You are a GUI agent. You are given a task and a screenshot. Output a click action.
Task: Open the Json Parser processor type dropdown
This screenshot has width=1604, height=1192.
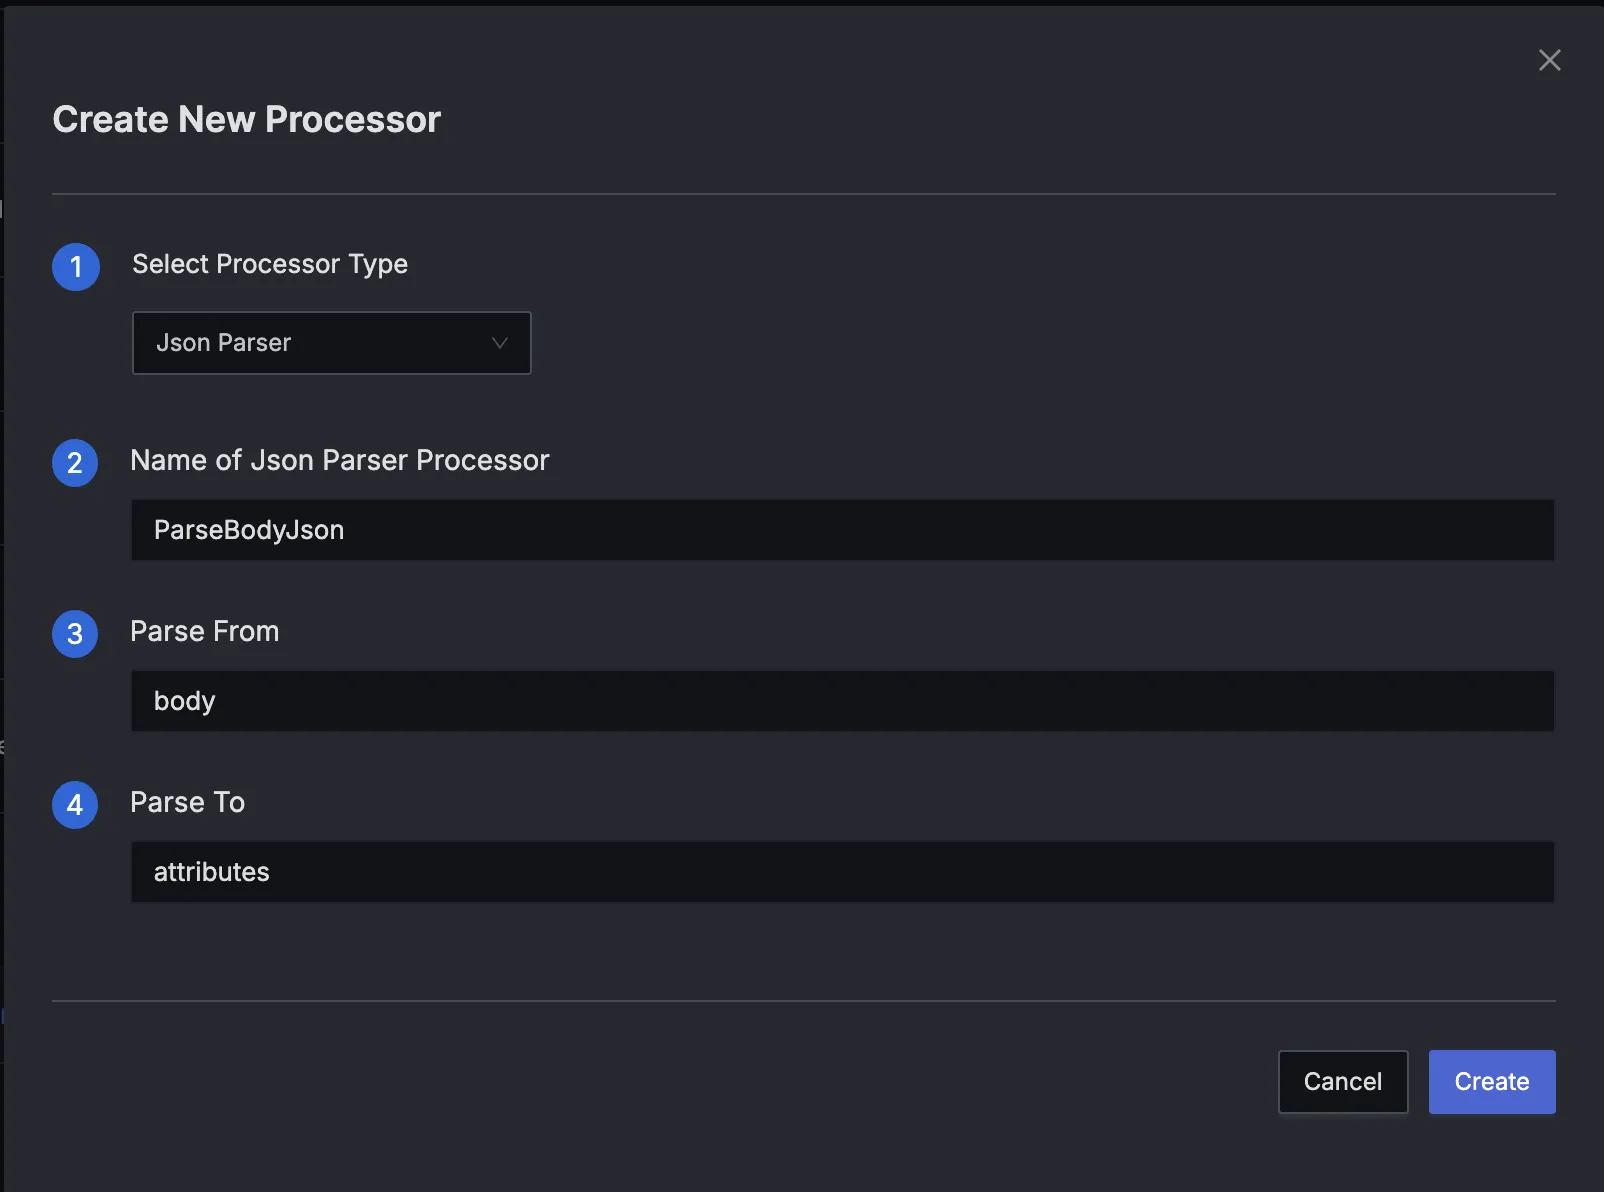331,343
